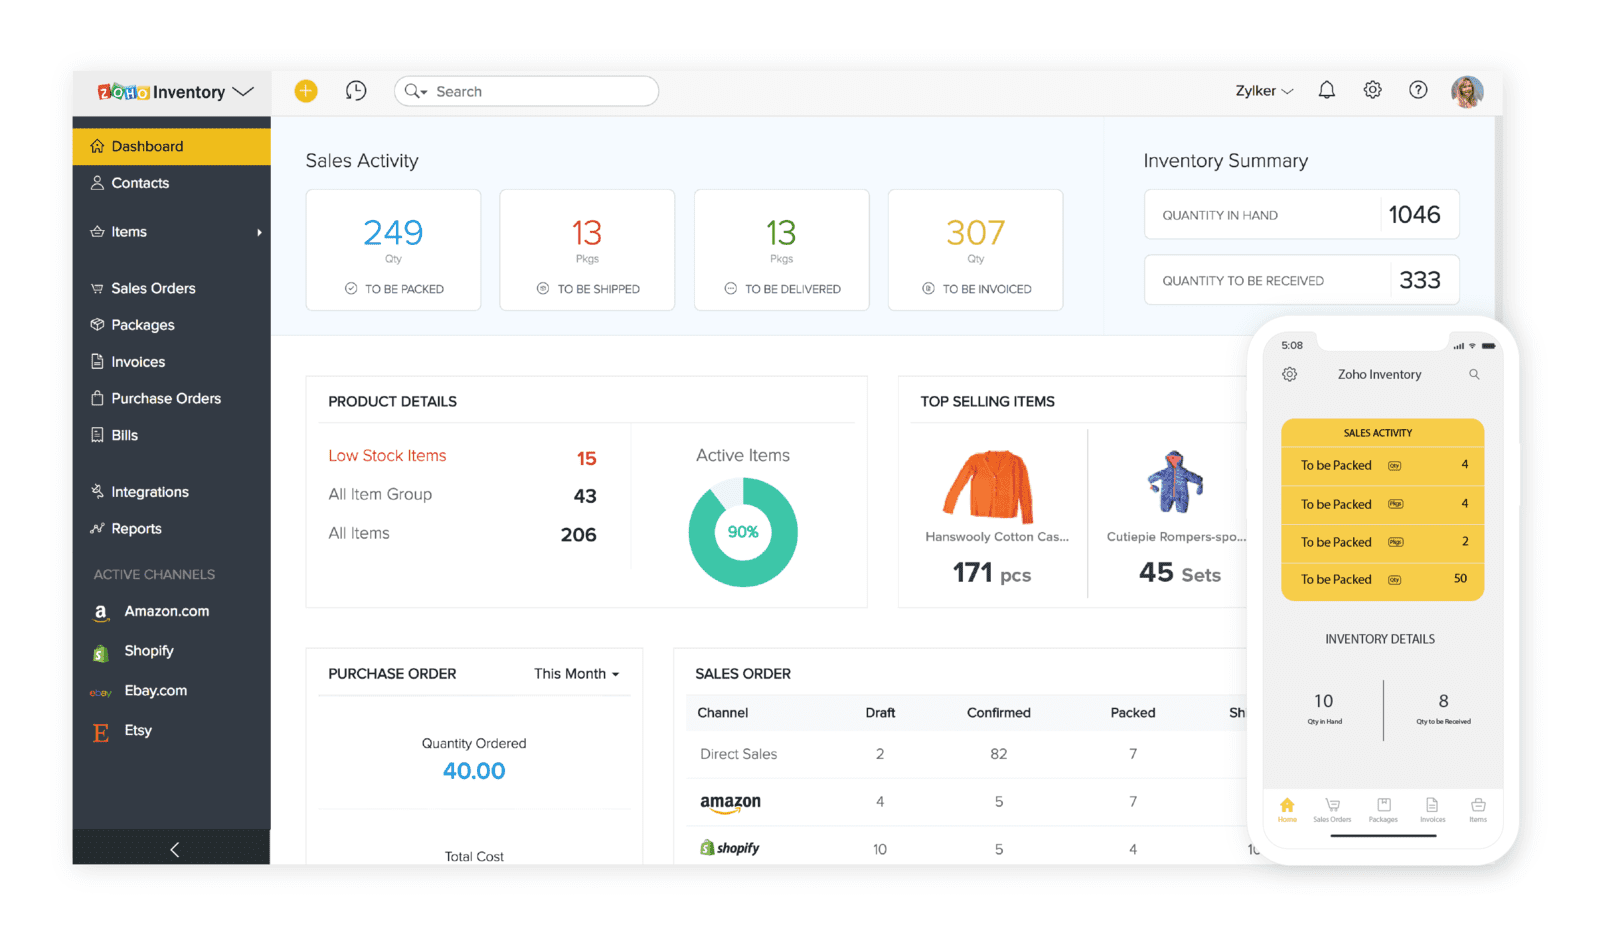This screenshot has height=942, width=1600.
Task: Open the Reports section
Action: (x=135, y=528)
